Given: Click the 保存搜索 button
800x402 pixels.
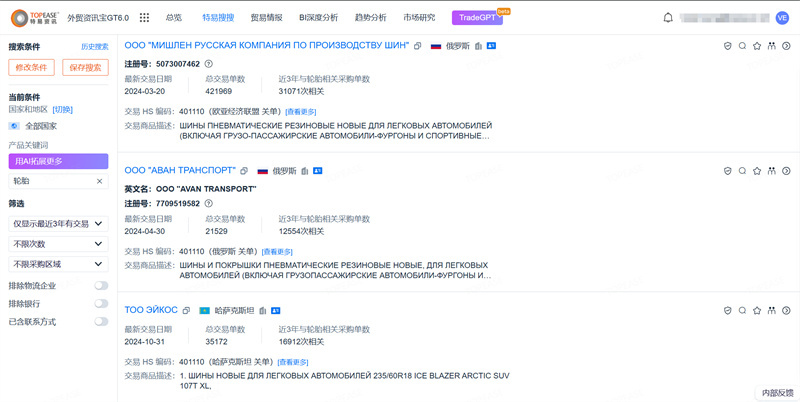Looking at the screenshot, I should point(85,67).
